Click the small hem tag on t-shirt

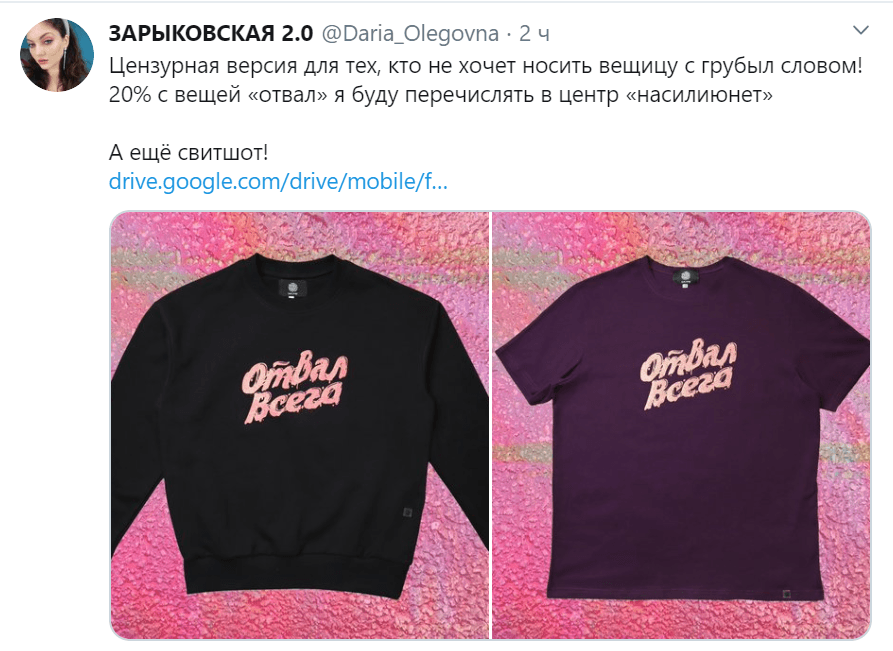point(785,595)
